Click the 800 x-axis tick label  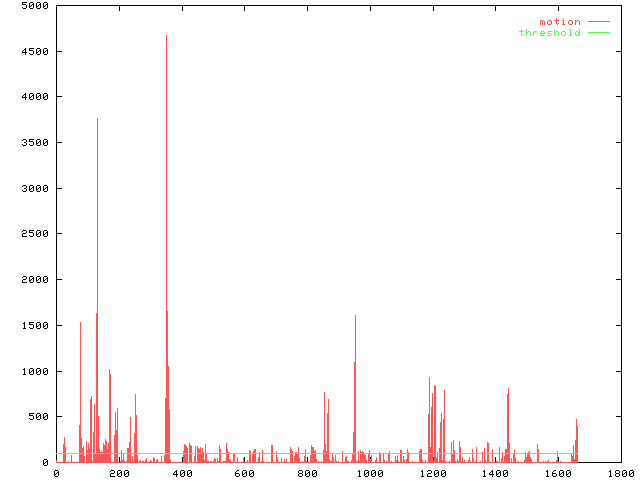pos(307,473)
